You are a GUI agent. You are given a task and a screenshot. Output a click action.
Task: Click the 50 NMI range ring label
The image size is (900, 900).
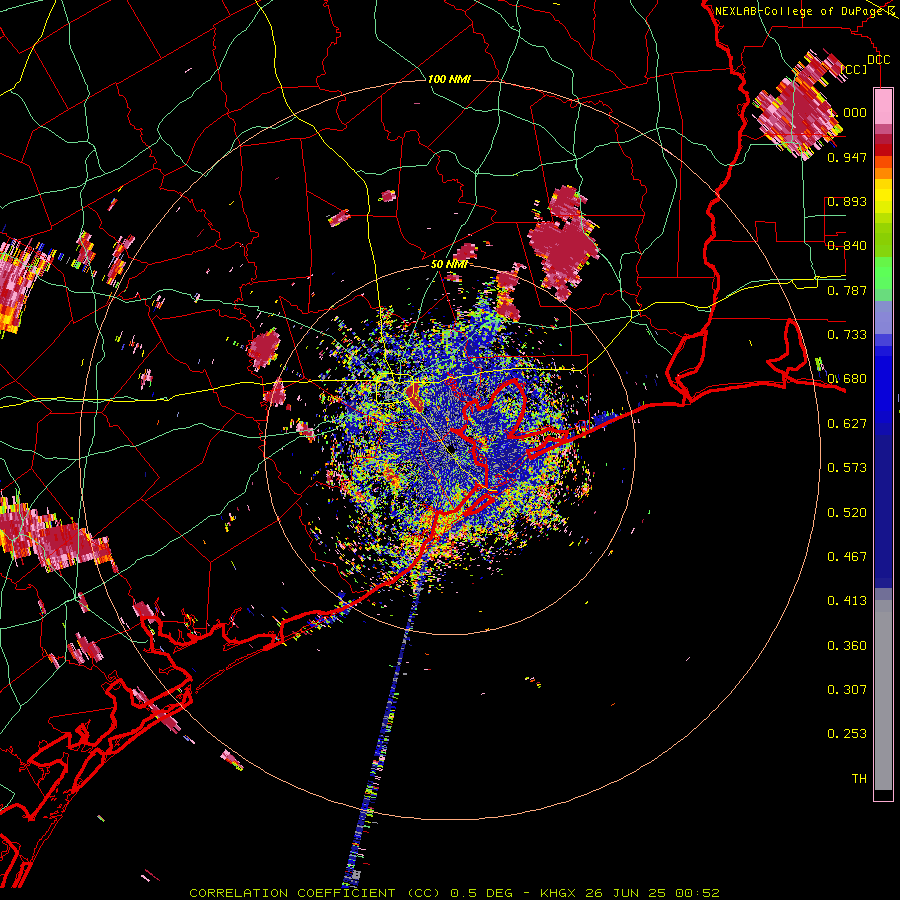pyautogui.click(x=449, y=265)
